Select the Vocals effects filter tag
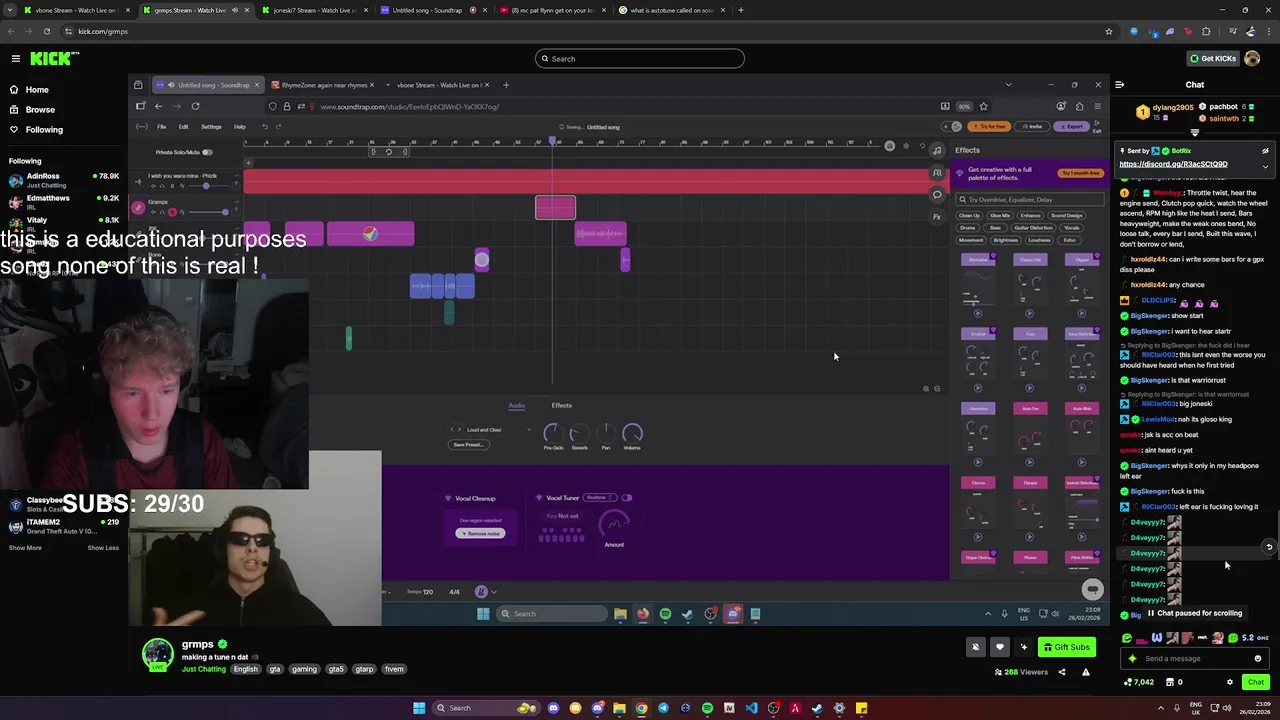This screenshot has height=720, width=1280. point(1072,228)
